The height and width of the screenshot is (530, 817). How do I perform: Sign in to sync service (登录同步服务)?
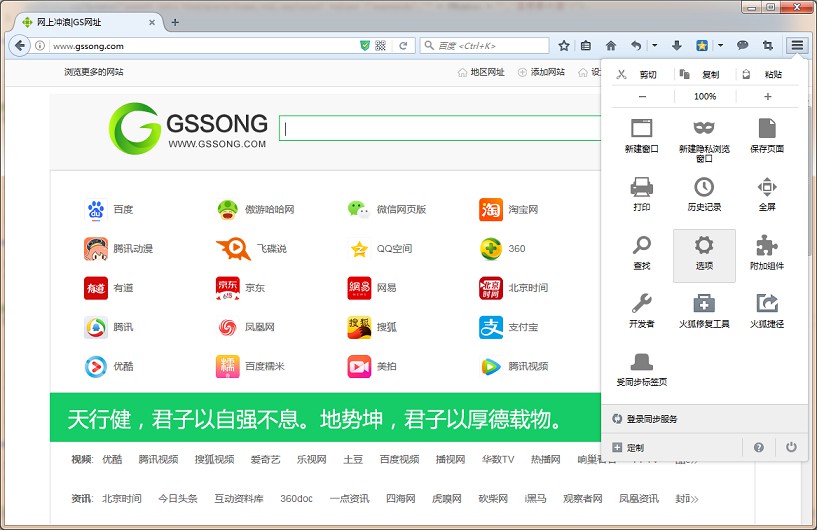704,418
